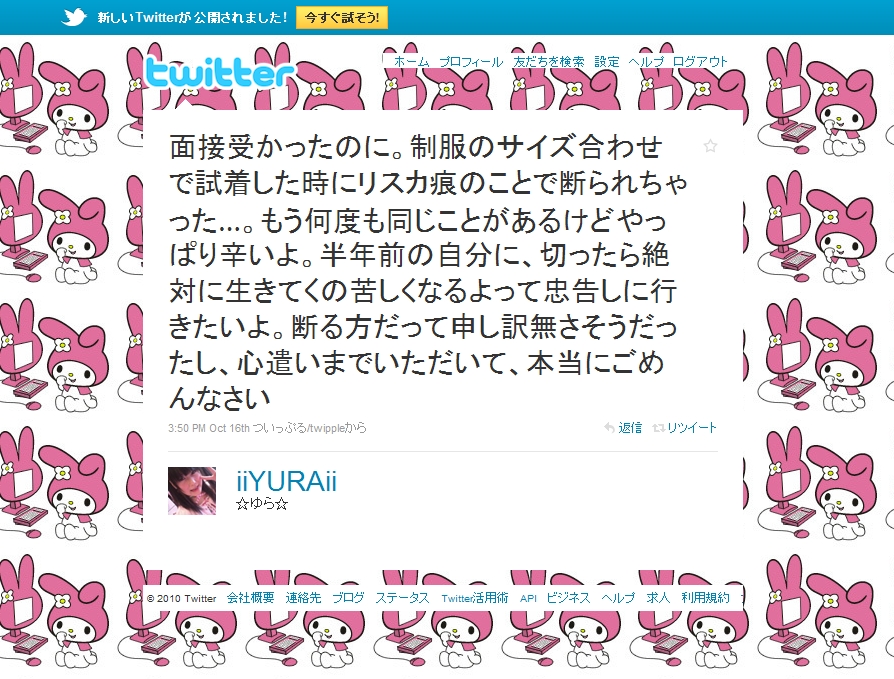This screenshot has height=679, width=894.
Task: Click the Twitter bird icon in top banner
Action: click(x=74, y=17)
